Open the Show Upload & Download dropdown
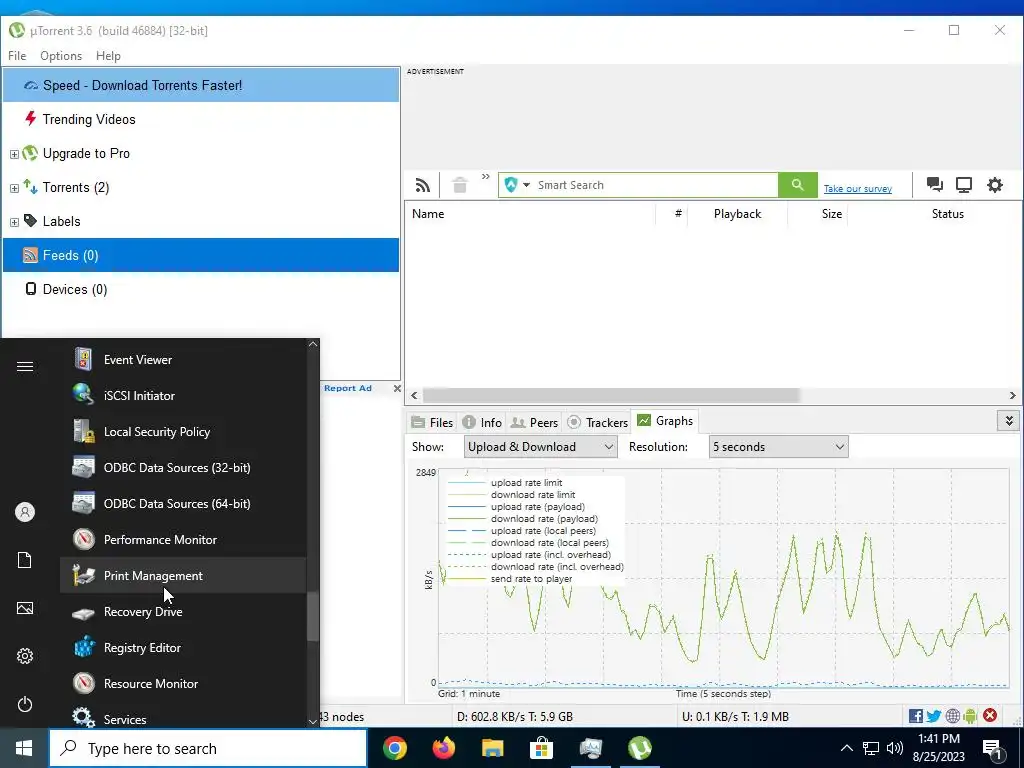Image resolution: width=1024 pixels, height=768 pixels. click(540, 447)
